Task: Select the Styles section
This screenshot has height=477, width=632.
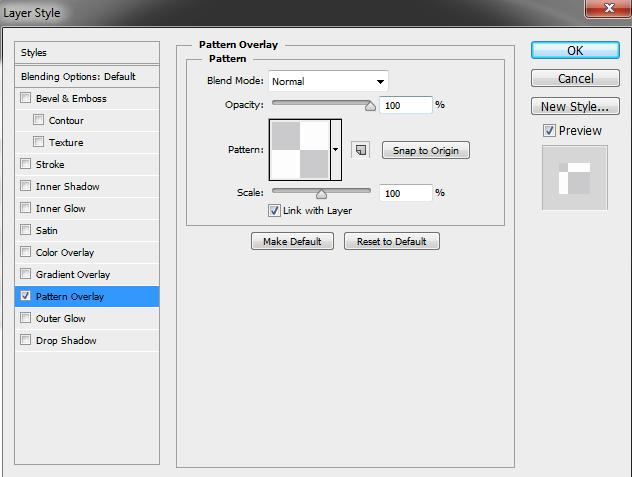Action: click(x=87, y=53)
